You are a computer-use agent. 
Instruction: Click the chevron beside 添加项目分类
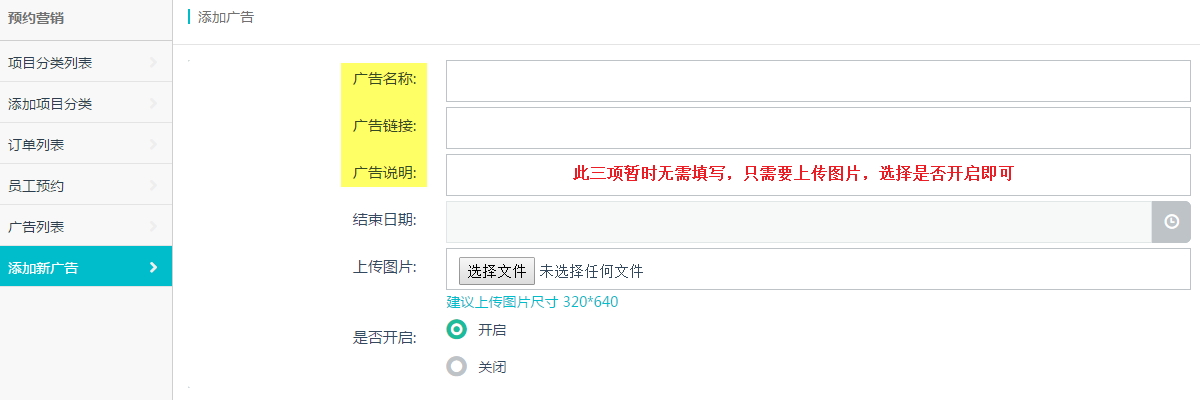coord(153,104)
